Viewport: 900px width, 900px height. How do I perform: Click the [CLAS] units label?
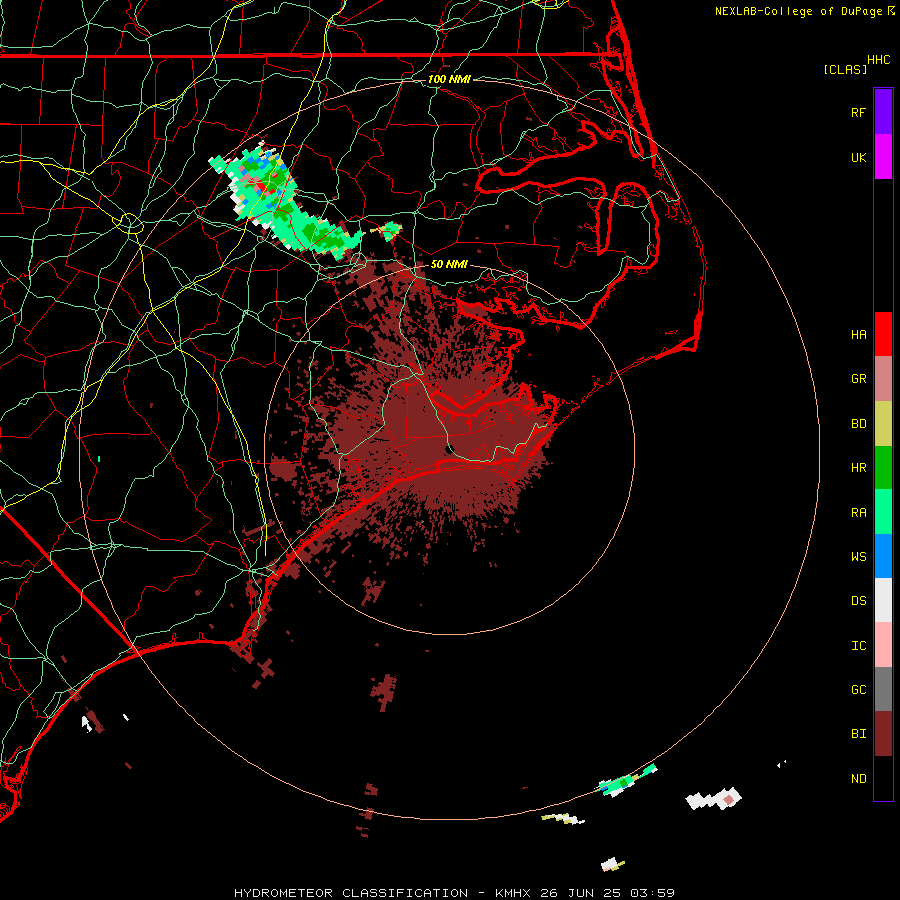(845, 70)
